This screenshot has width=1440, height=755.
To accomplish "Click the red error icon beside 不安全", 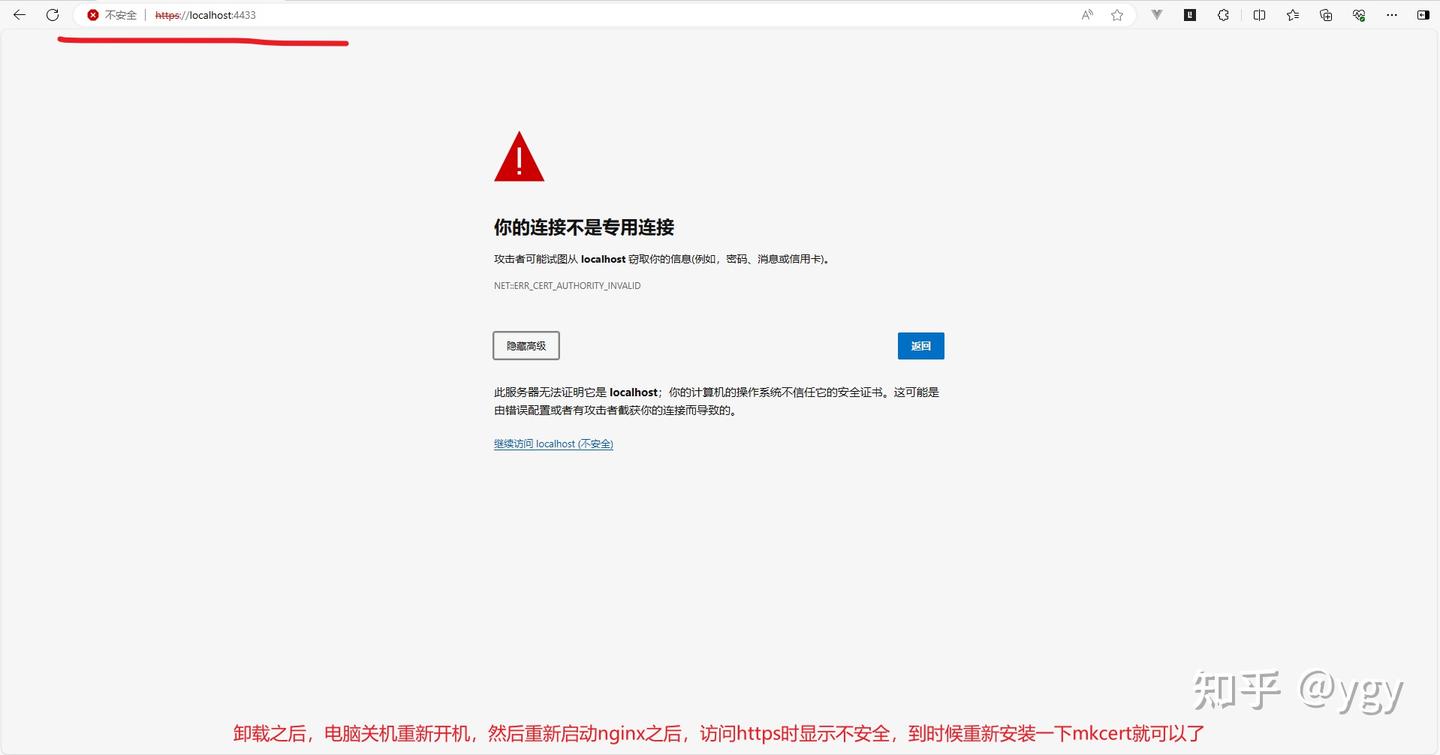I will [94, 15].
